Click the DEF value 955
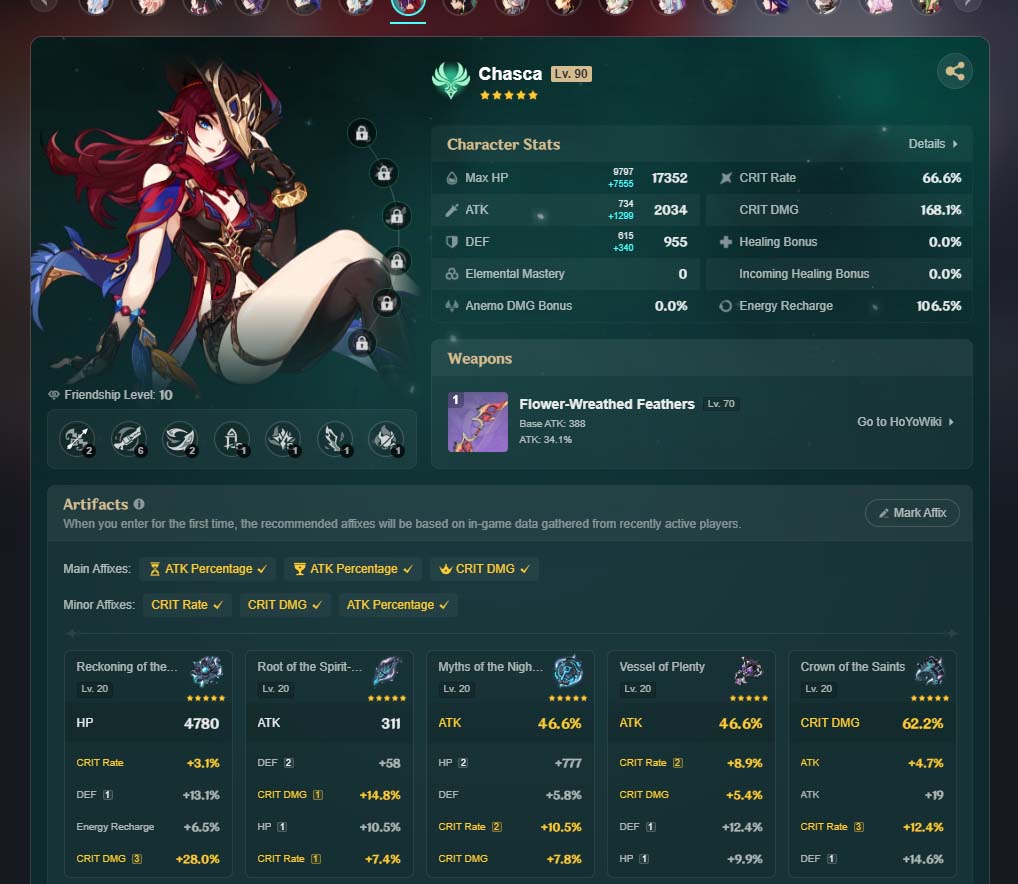Screen dimensions: 1018x884 [675, 241]
